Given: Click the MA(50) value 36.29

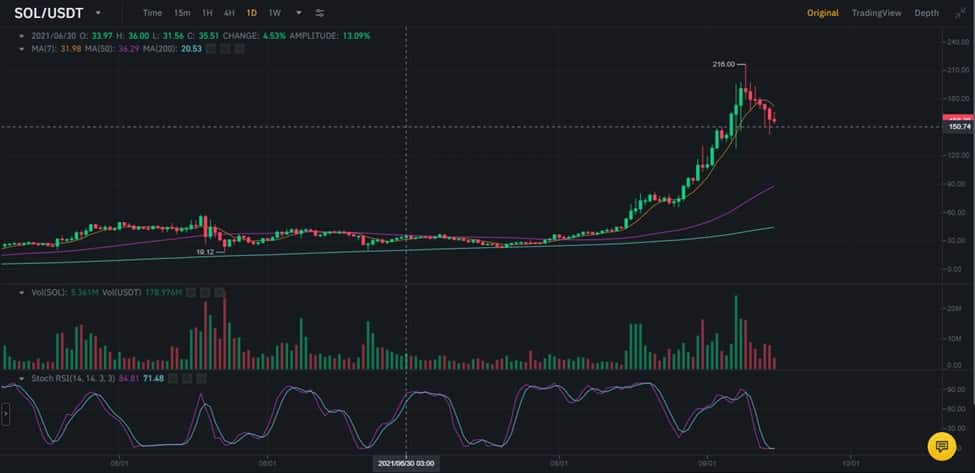Looking at the screenshot, I should [129, 48].
